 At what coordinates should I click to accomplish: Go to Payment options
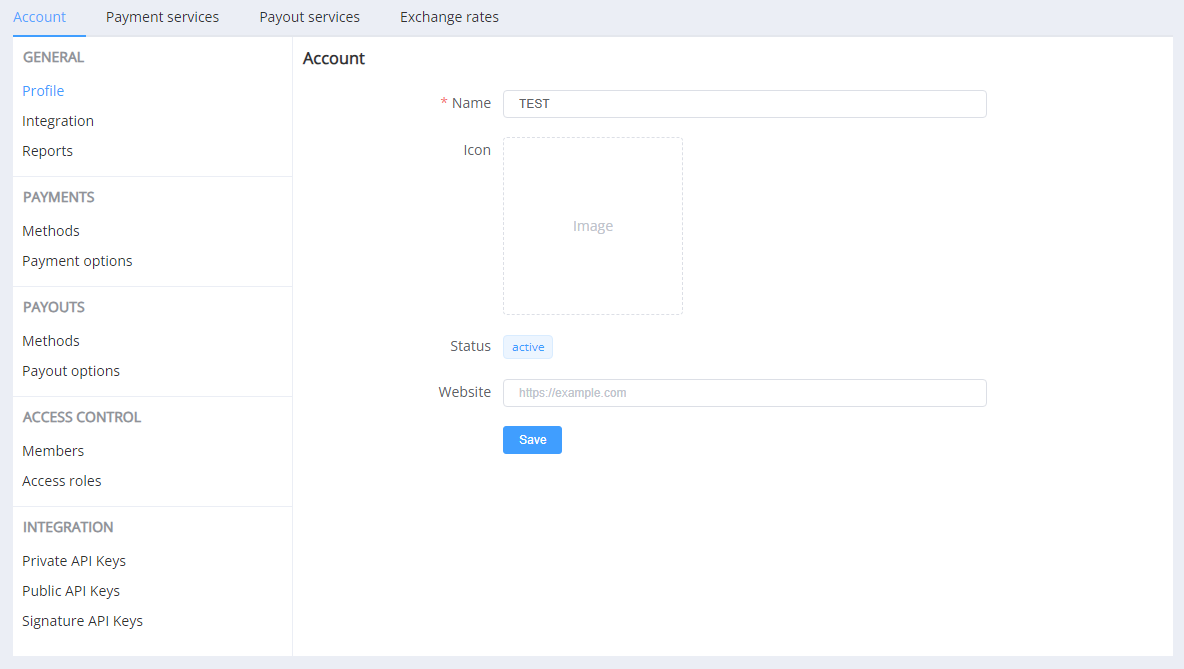pos(77,261)
